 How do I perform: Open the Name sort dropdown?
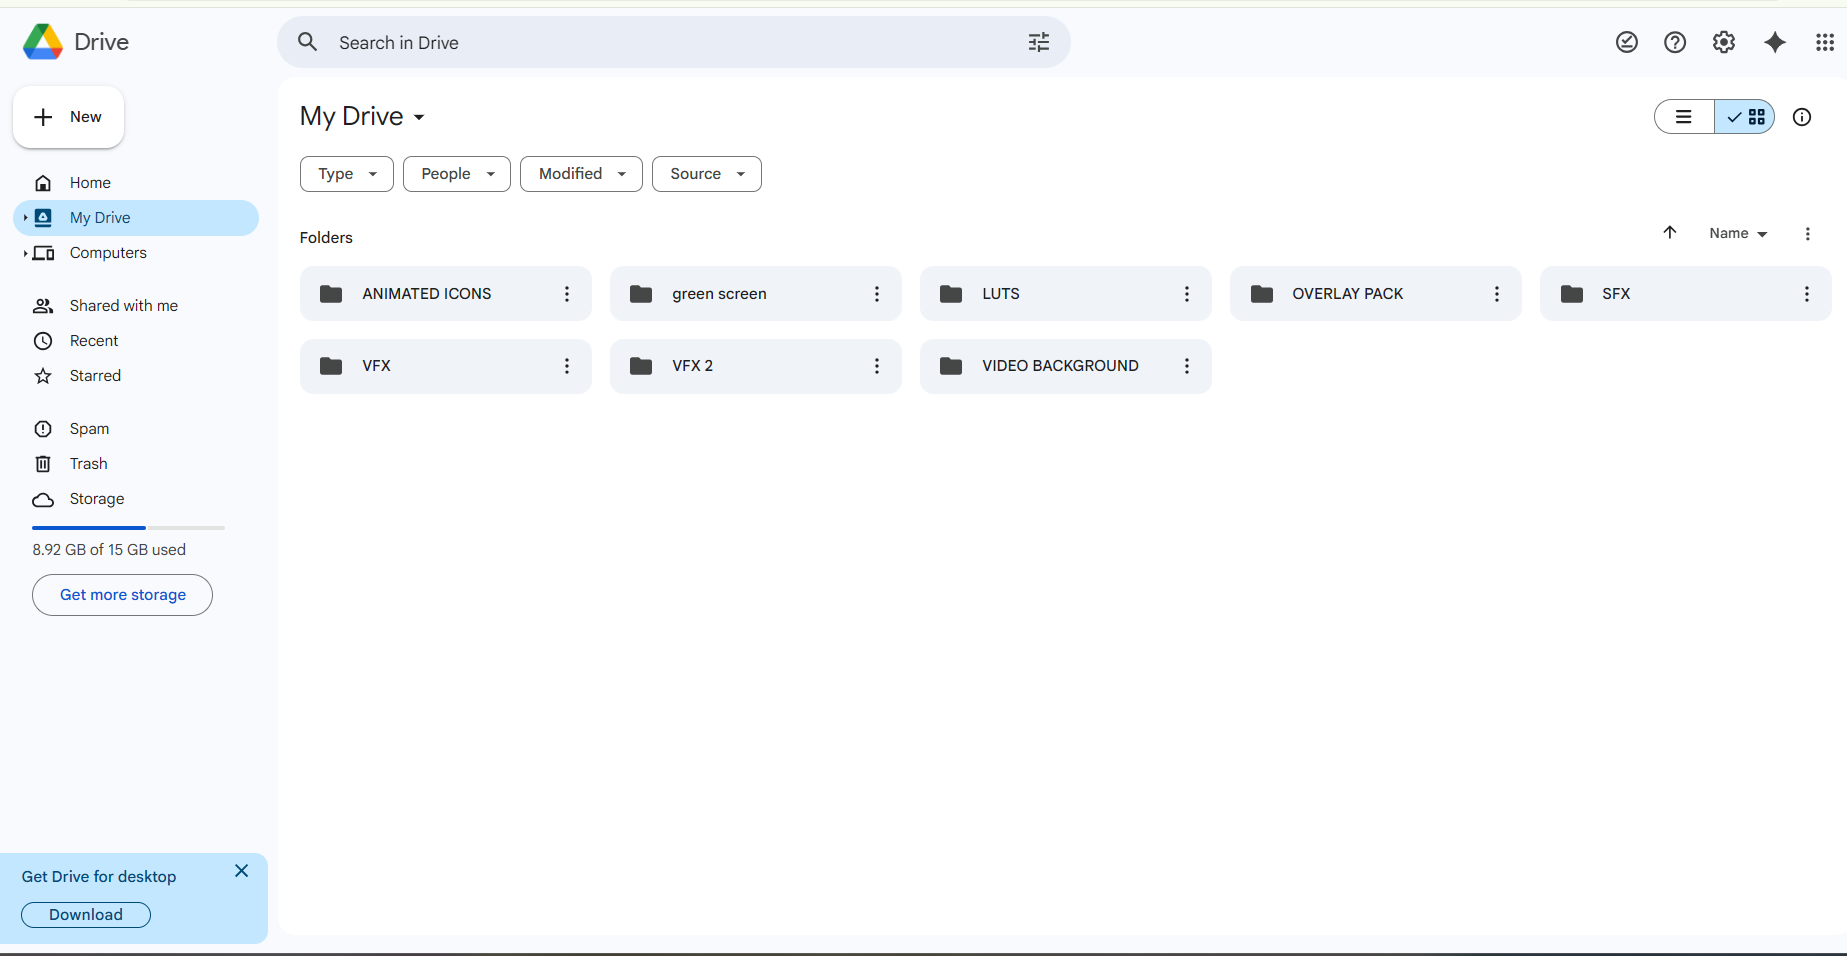1738,233
